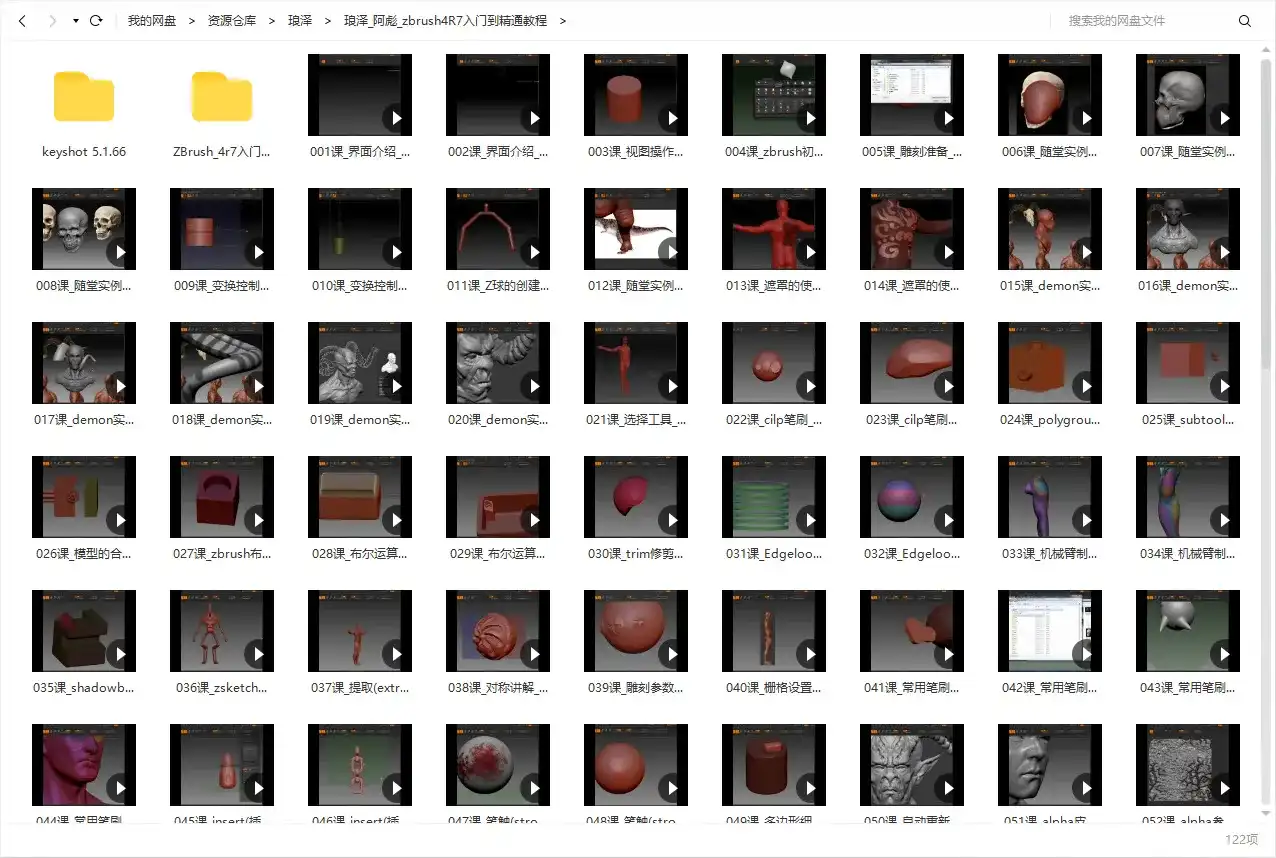The width and height of the screenshot is (1276, 858).
Task: Refresh the current folder view
Action: click(x=95, y=20)
